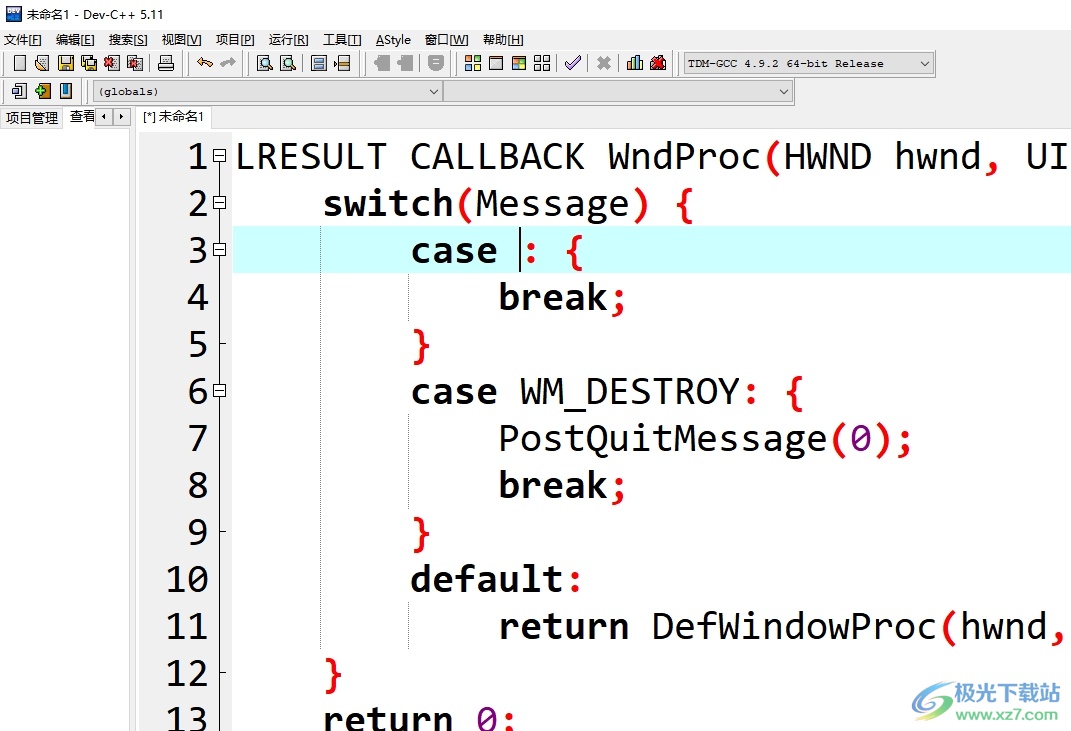Click the blue bookmark toolbar icon
1071x731 pixels.
pos(66,91)
